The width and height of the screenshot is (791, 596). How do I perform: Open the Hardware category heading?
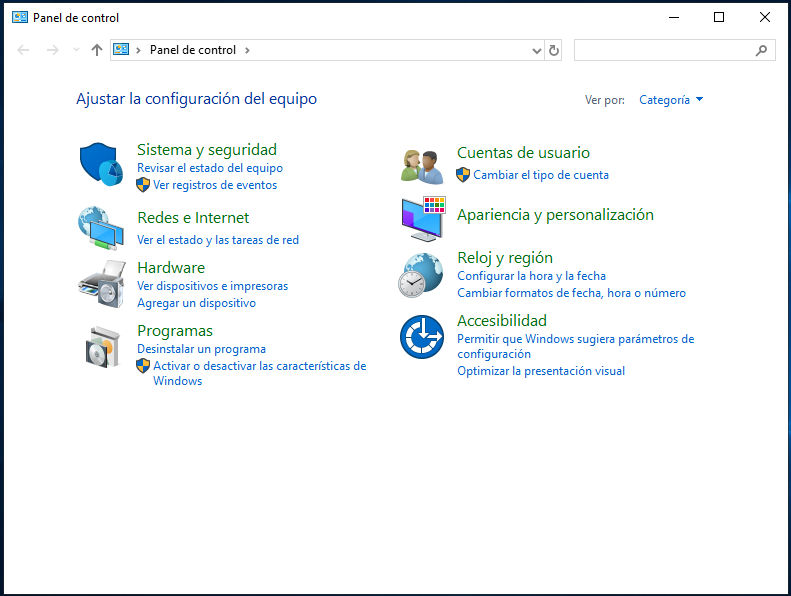[x=171, y=267]
